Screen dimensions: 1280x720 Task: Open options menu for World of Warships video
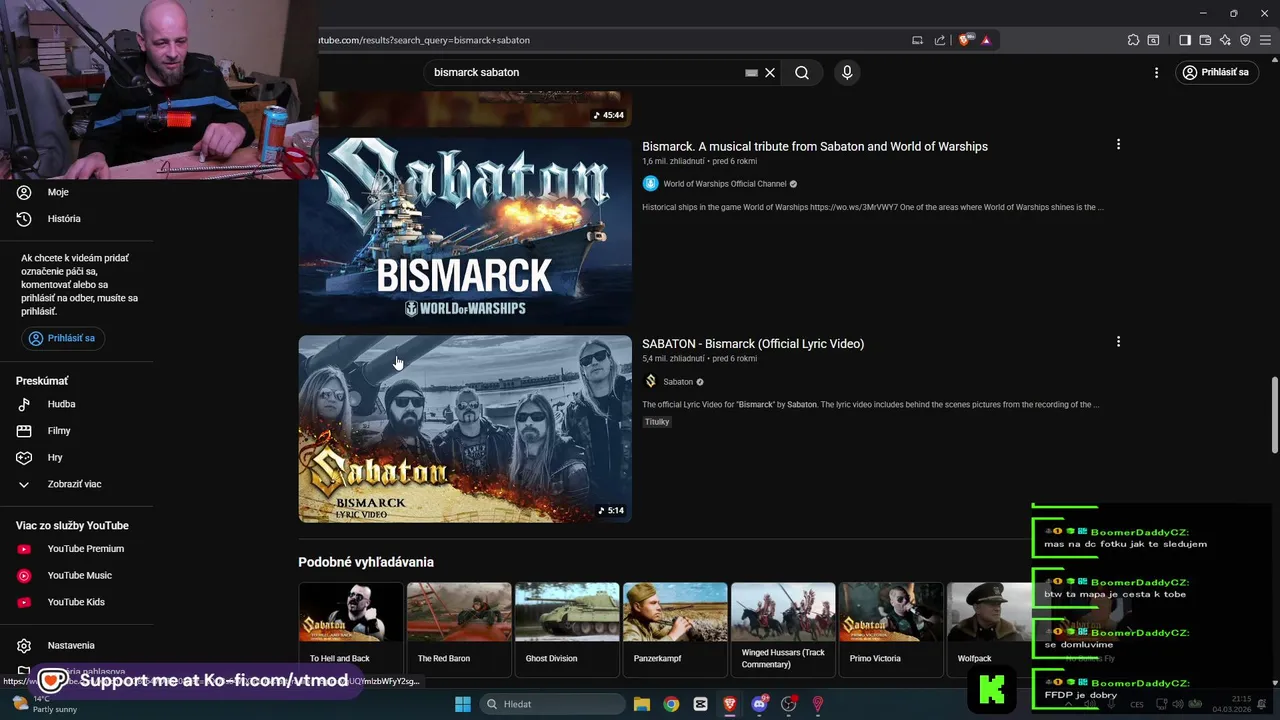(x=1118, y=144)
